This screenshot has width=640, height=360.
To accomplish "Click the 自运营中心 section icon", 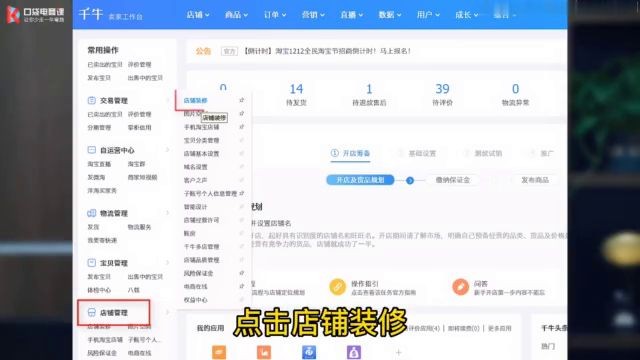I will (91, 150).
